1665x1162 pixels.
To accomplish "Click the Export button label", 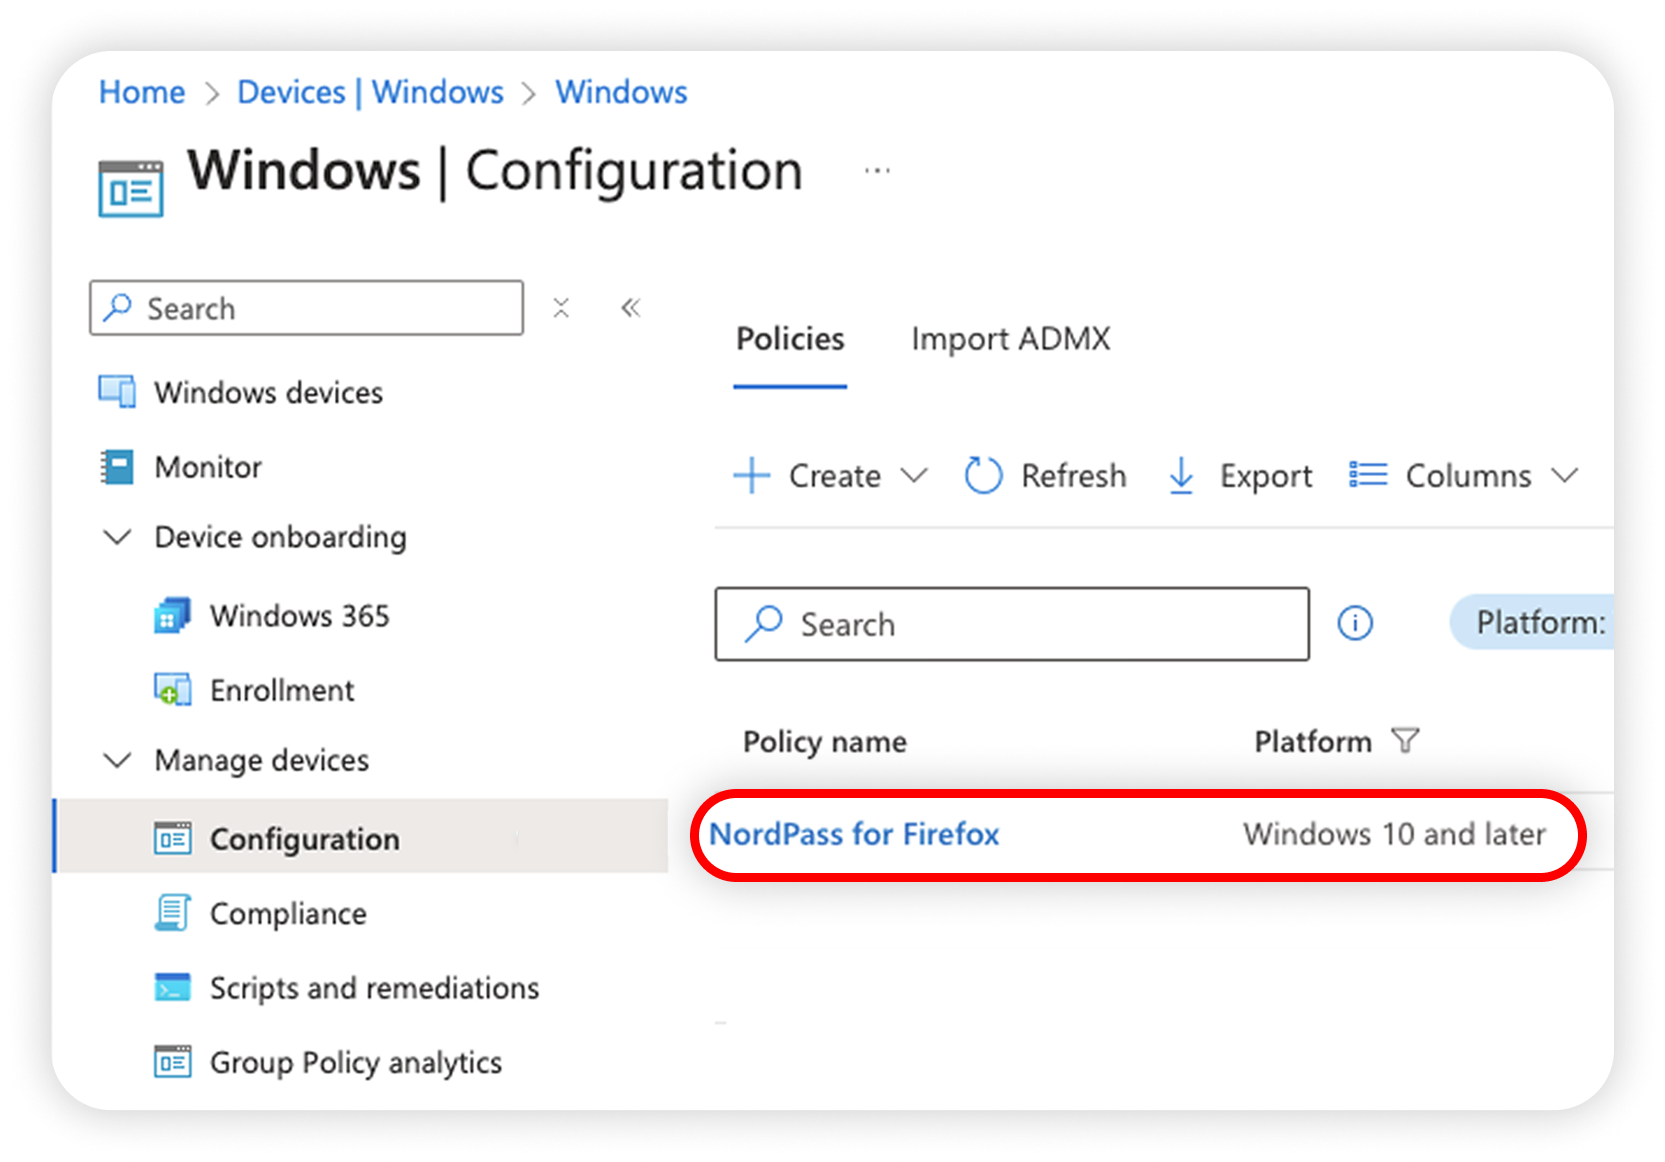I will click(x=1265, y=477).
